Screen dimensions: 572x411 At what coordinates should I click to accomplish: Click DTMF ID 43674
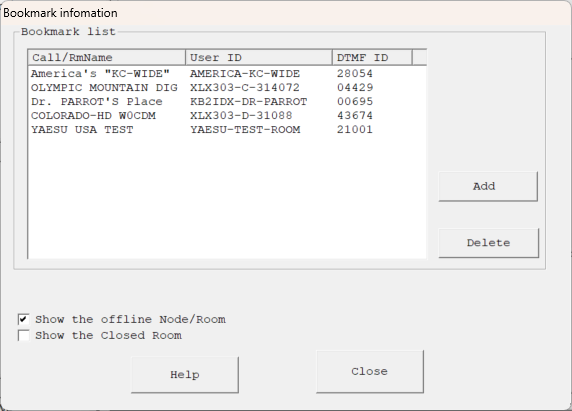pyautogui.click(x=355, y=116)
